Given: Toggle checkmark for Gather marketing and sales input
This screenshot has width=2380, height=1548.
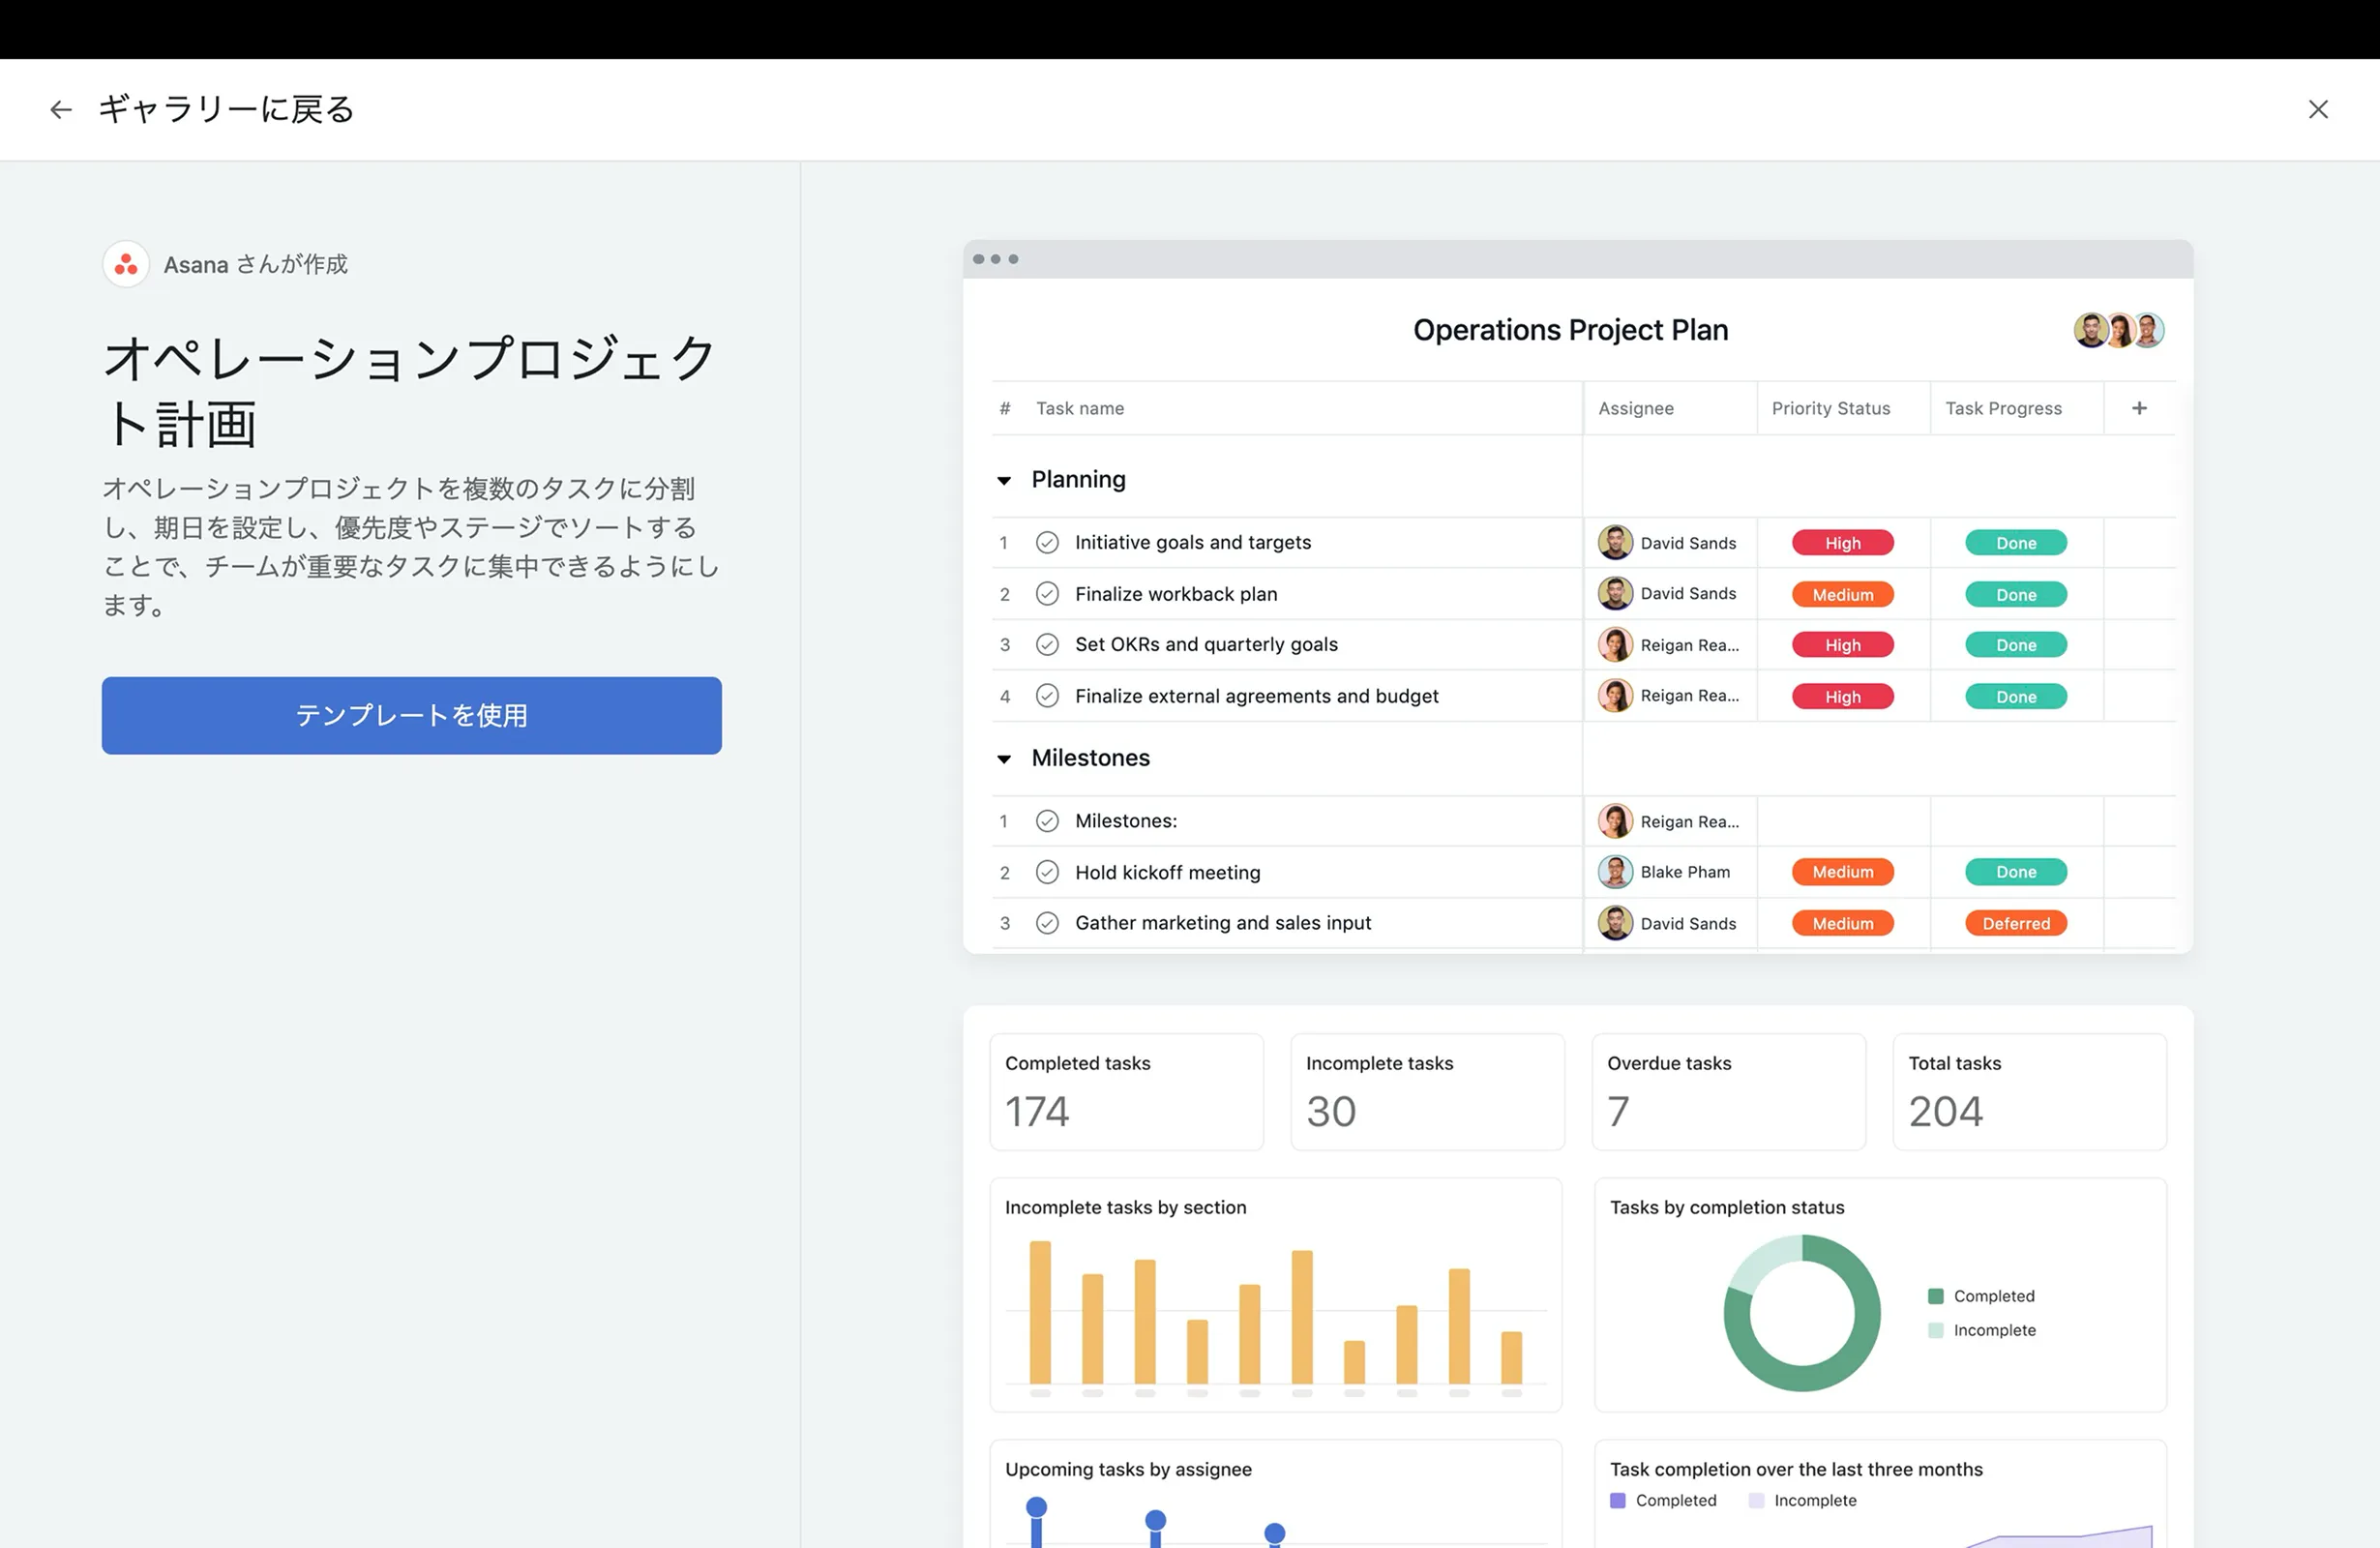Looking at the screenshot, I should 1047,923.
